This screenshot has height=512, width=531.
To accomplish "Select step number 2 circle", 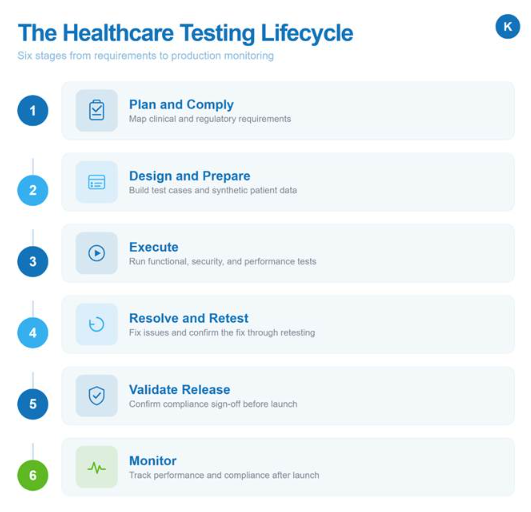I will [x=33, y=190].
